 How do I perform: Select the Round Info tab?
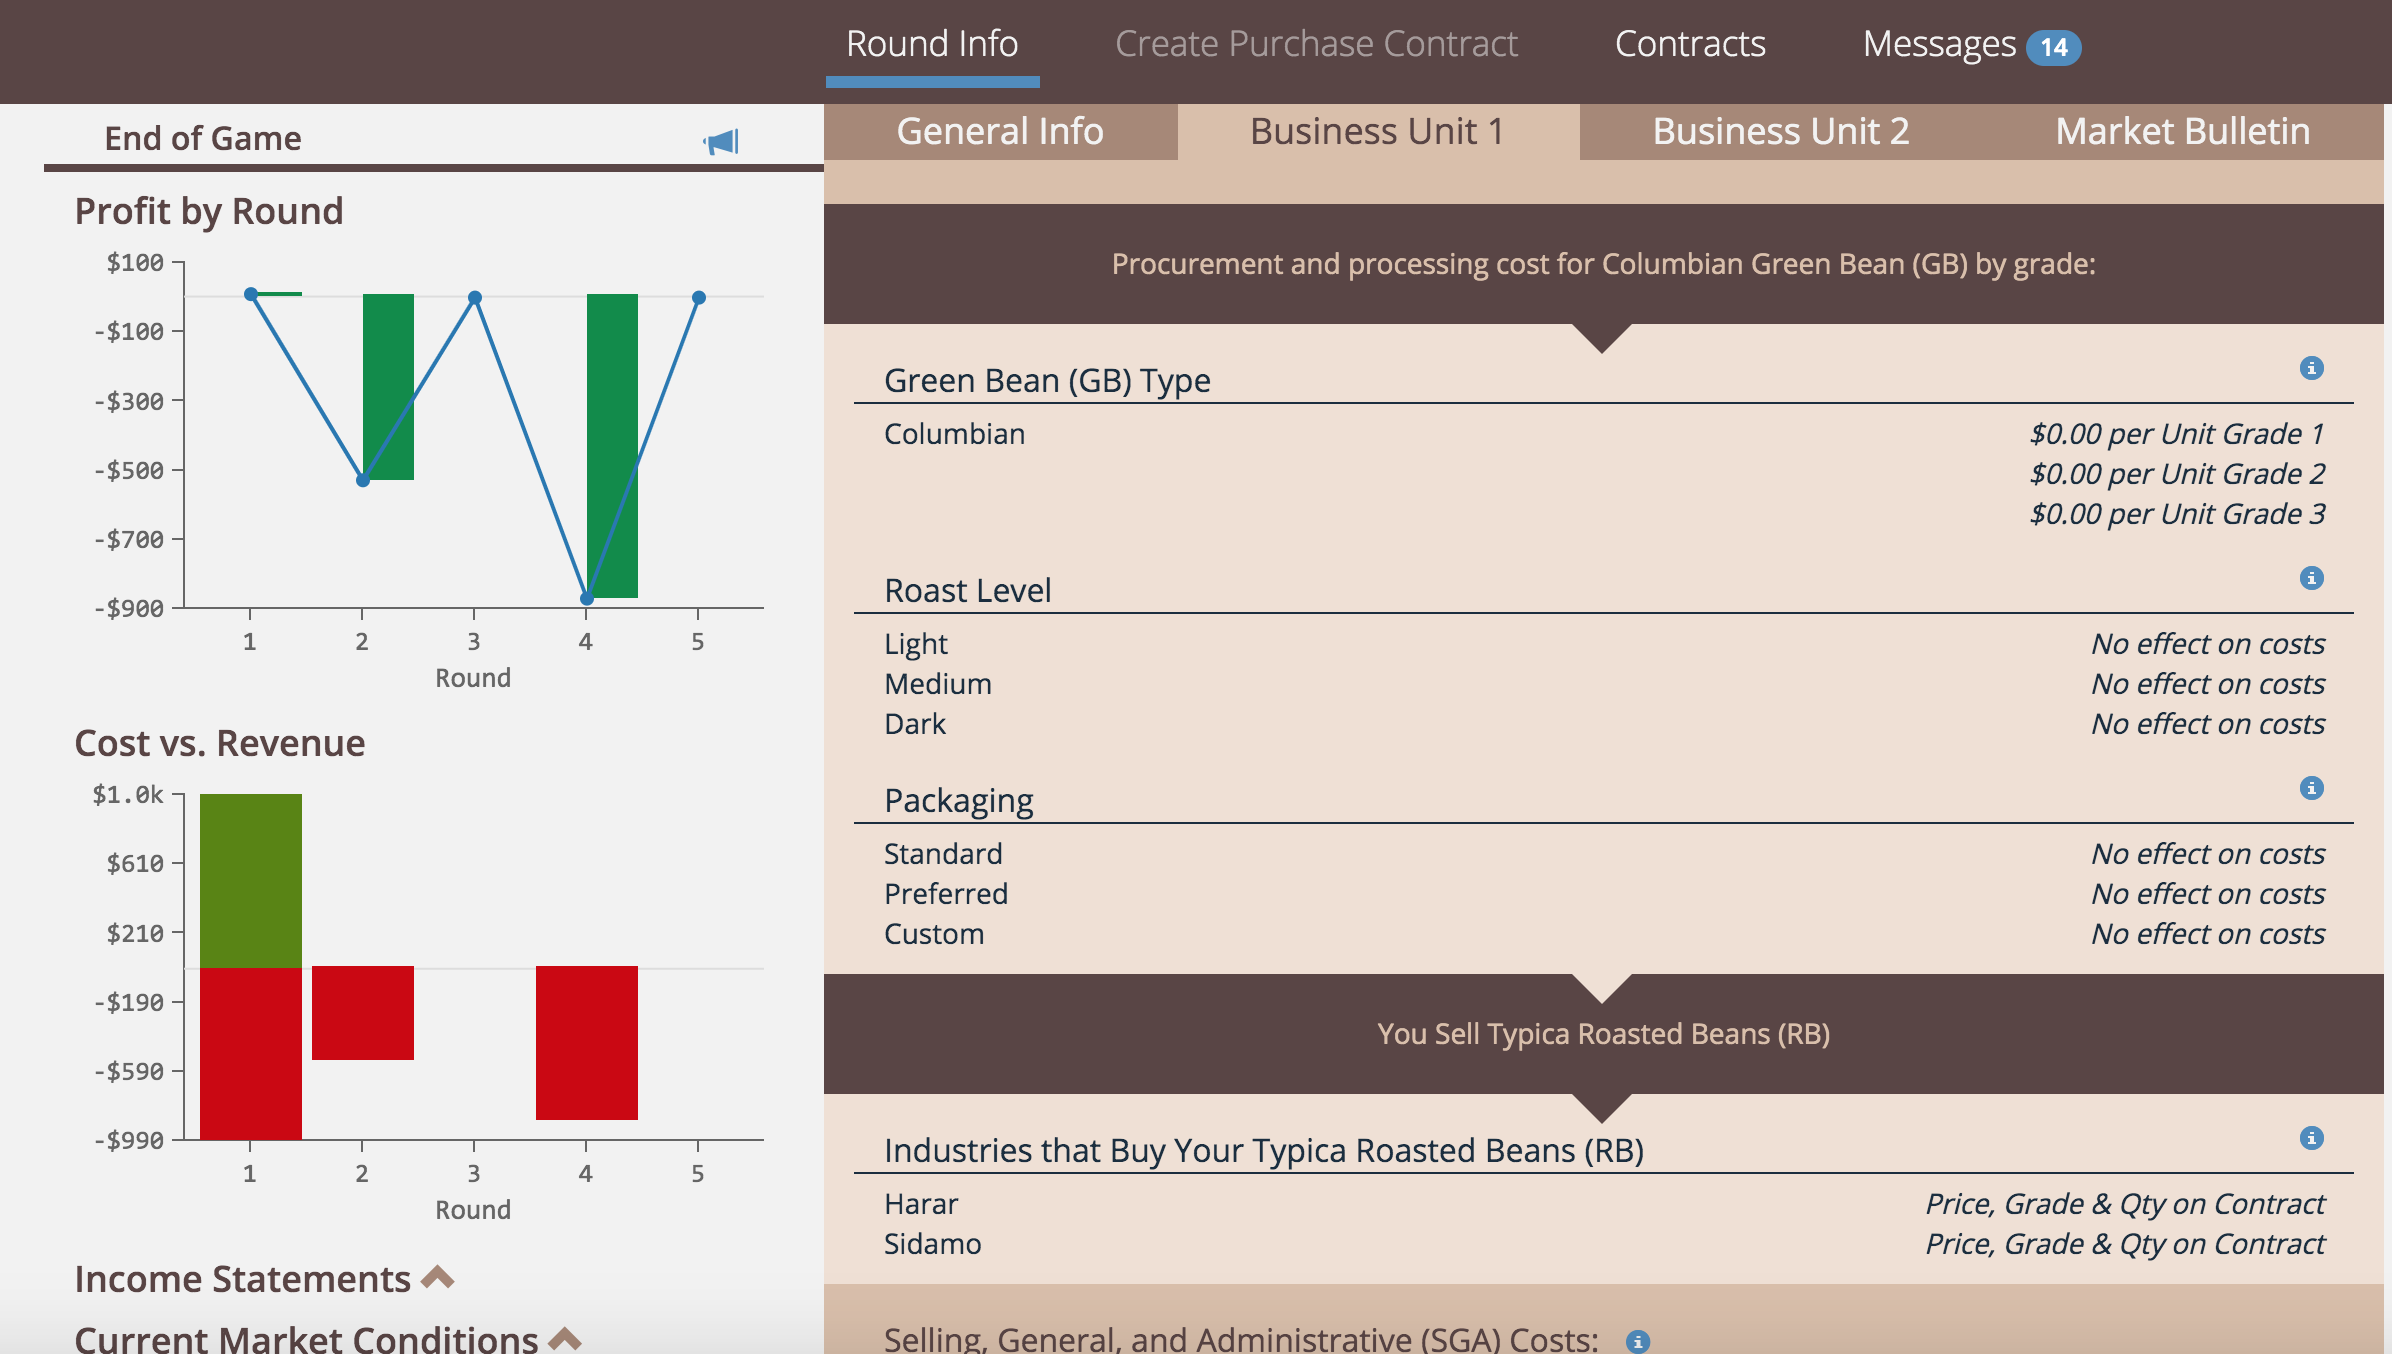[x=932, y=43]
